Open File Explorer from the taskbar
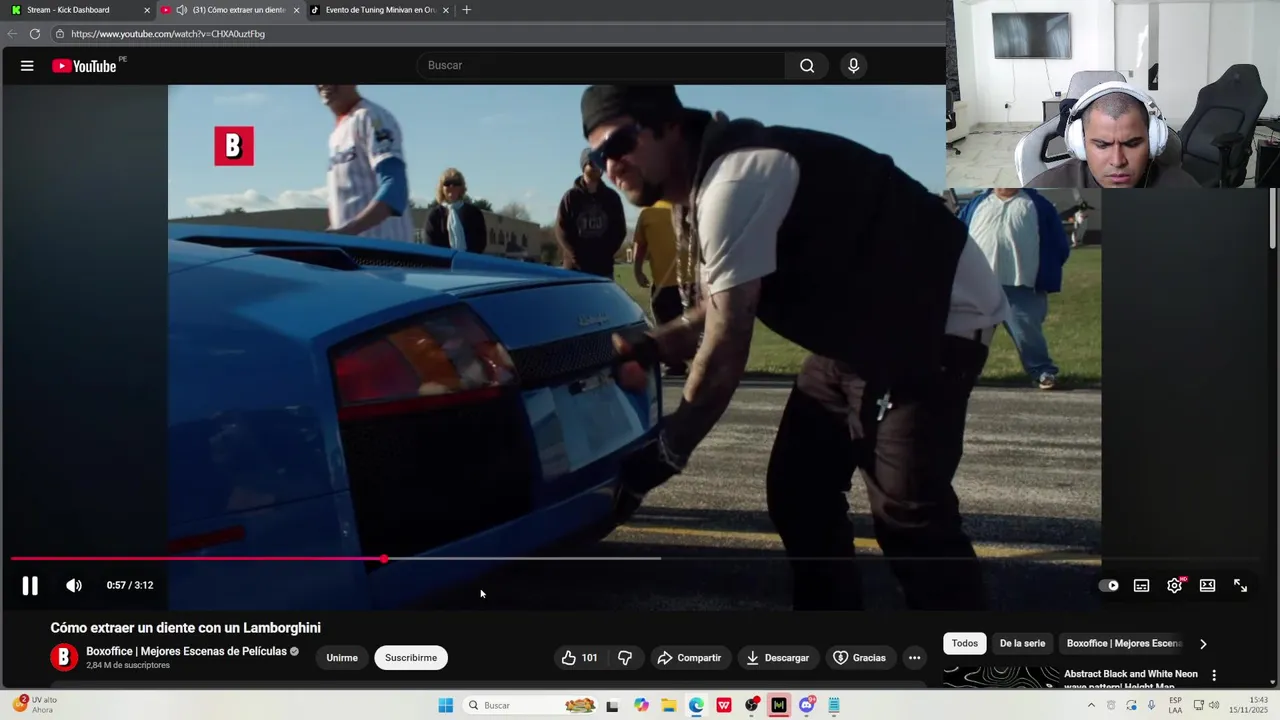The height and width of the screenshot is (720, 1280). tap(669, 706)
